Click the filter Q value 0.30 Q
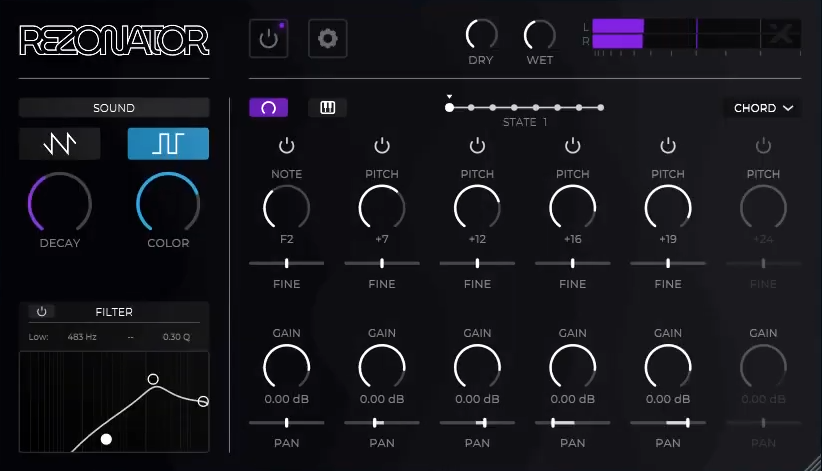The width and height of the screenshot is (822, 471). click(x=176, y=337)
